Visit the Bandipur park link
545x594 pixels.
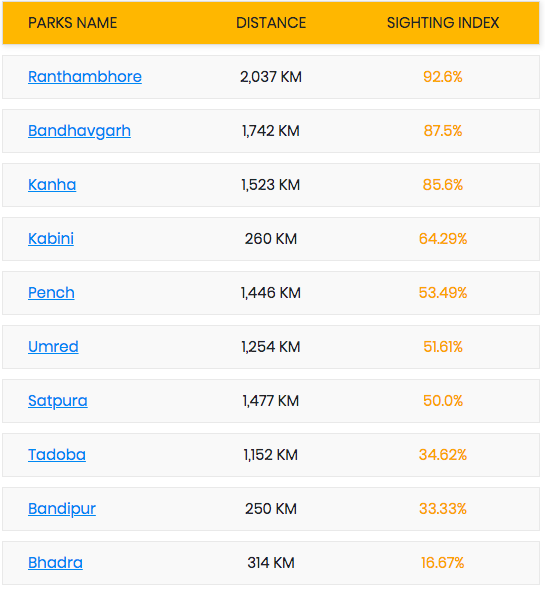(x=62, y=509)
